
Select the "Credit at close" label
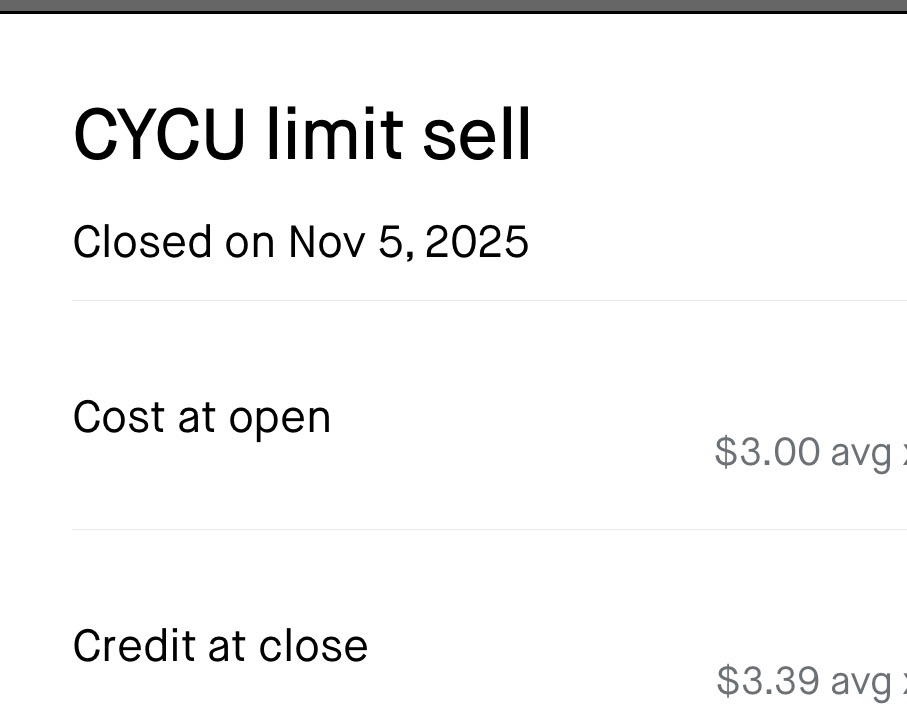220,646
